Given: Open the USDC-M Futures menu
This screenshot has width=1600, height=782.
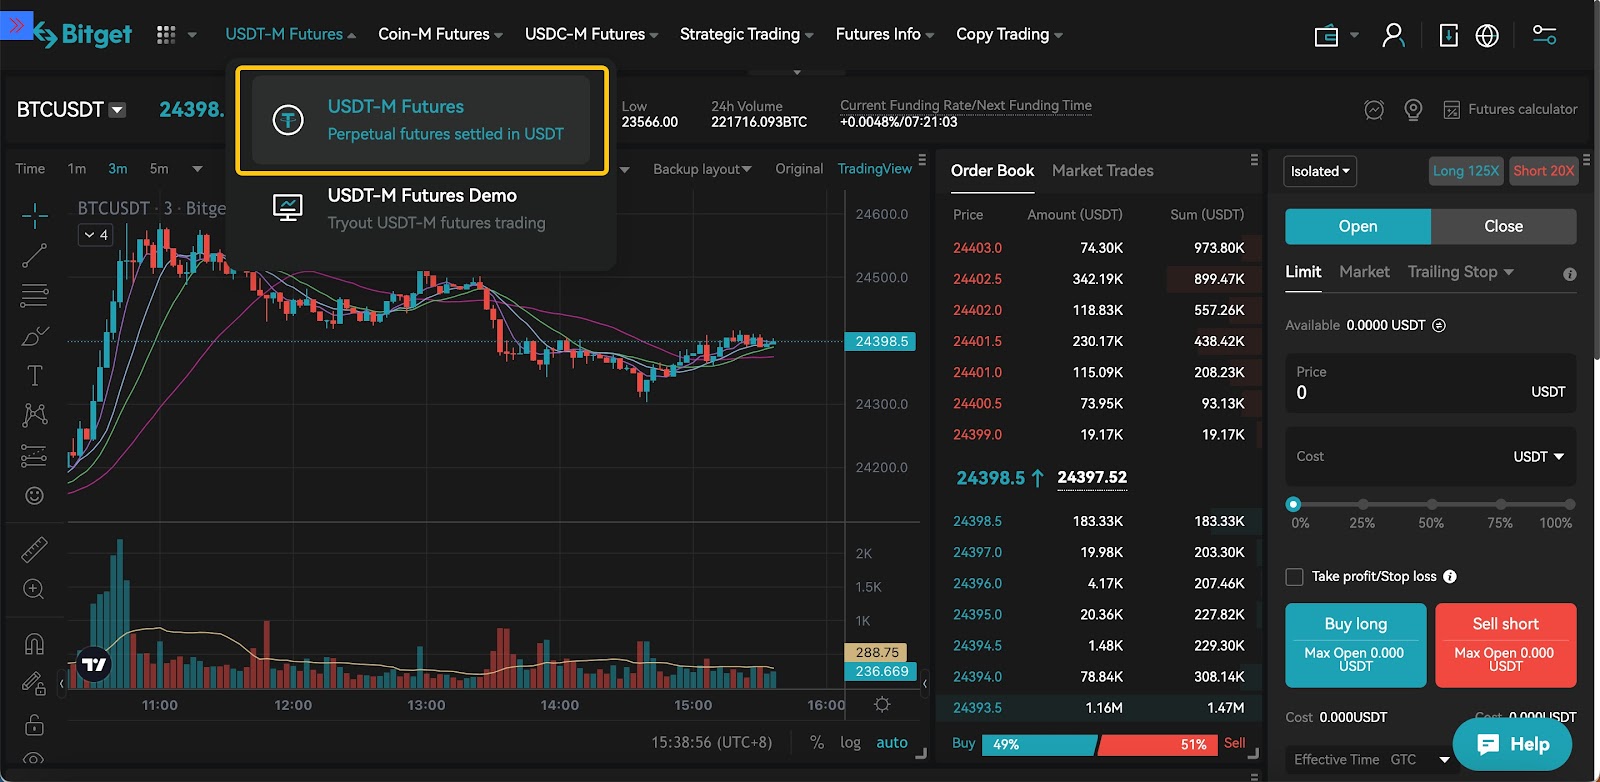Looking at the screenshot, I should [591, 34].
